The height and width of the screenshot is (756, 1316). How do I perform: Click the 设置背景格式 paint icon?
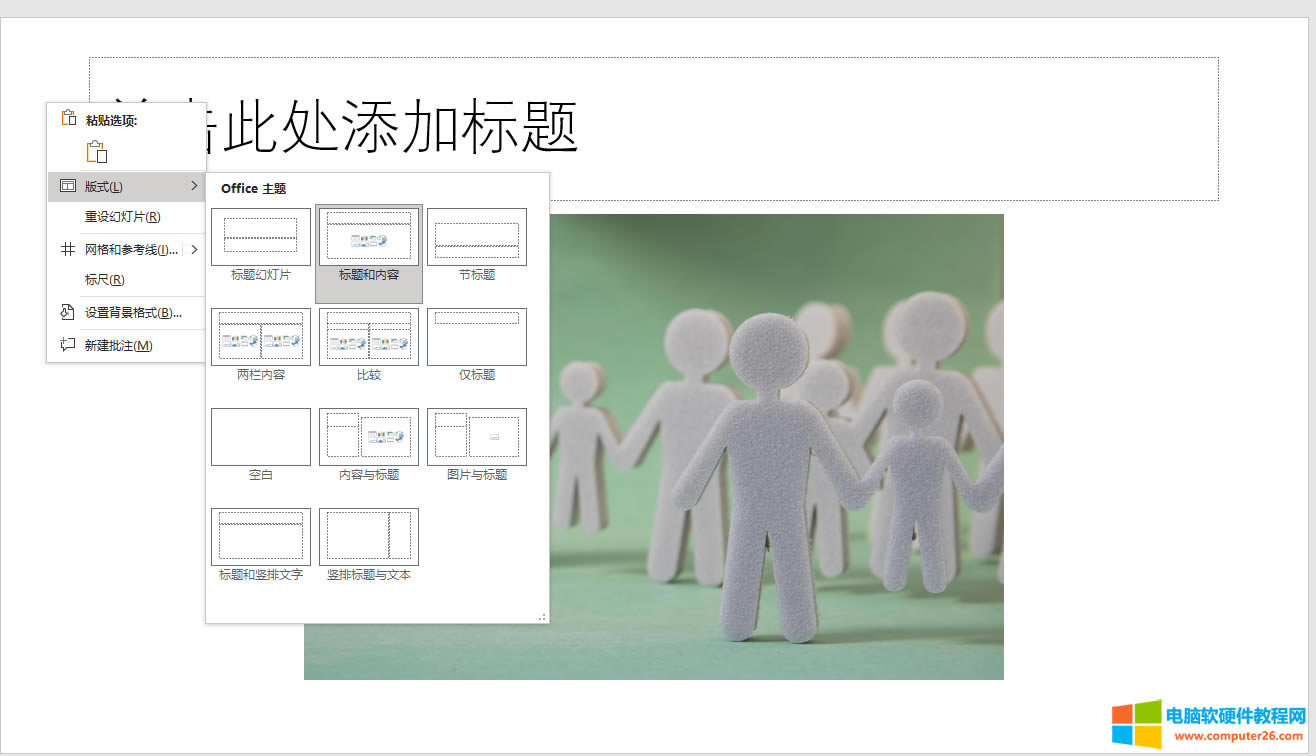tap(67, 312)
